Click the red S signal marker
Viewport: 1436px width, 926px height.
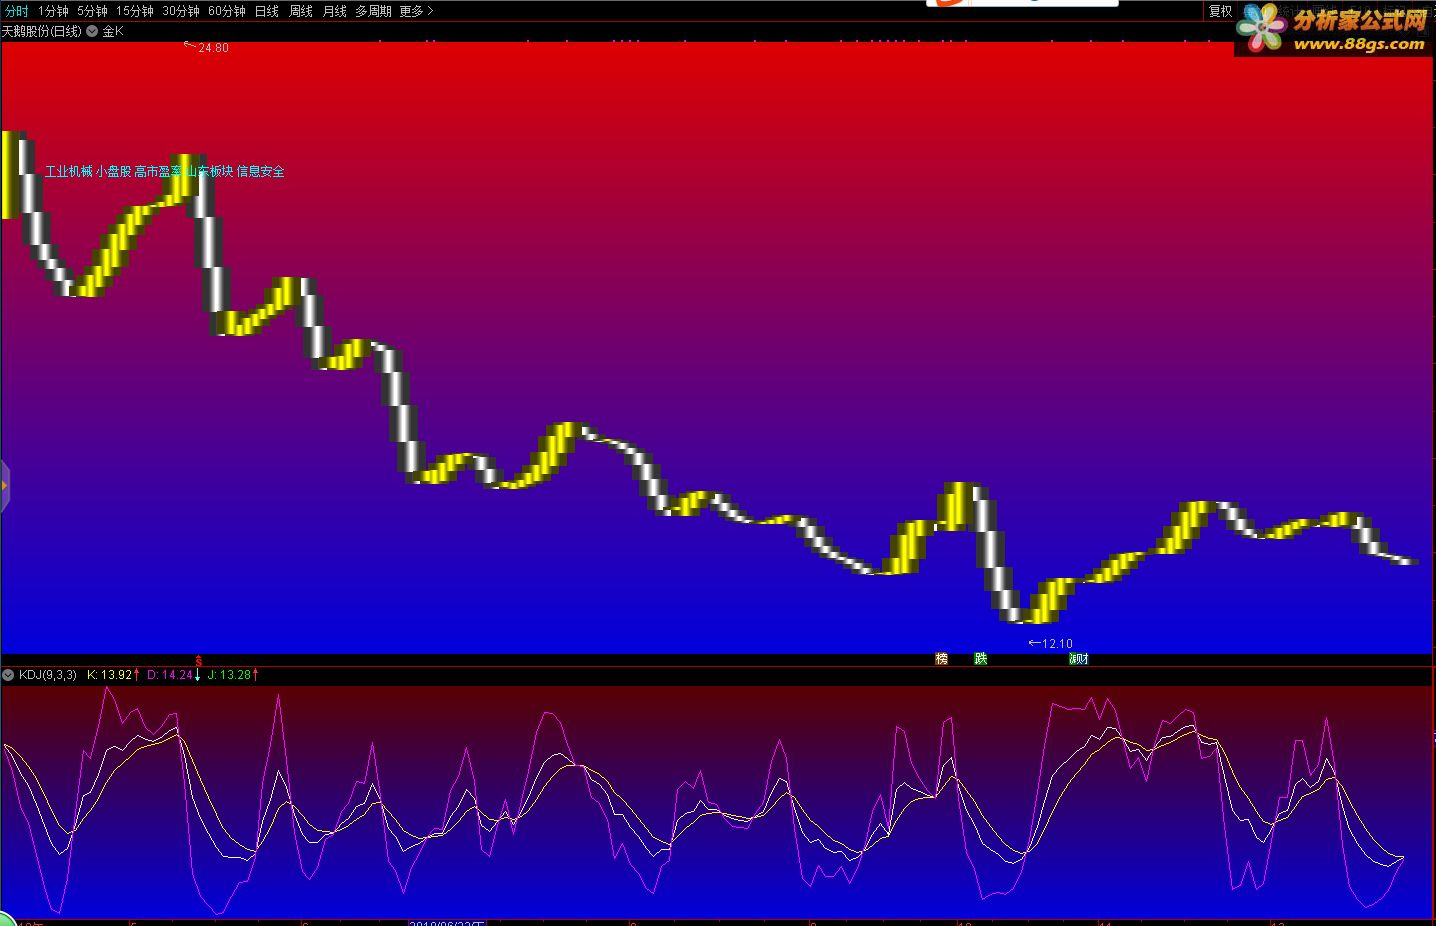(x=198, y=661)
